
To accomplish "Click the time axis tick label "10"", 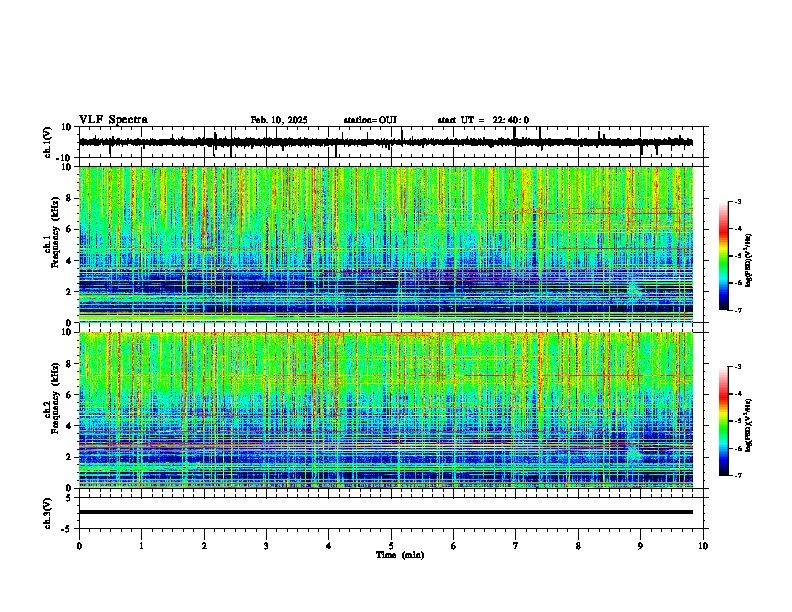I will [x=703, y=546].
